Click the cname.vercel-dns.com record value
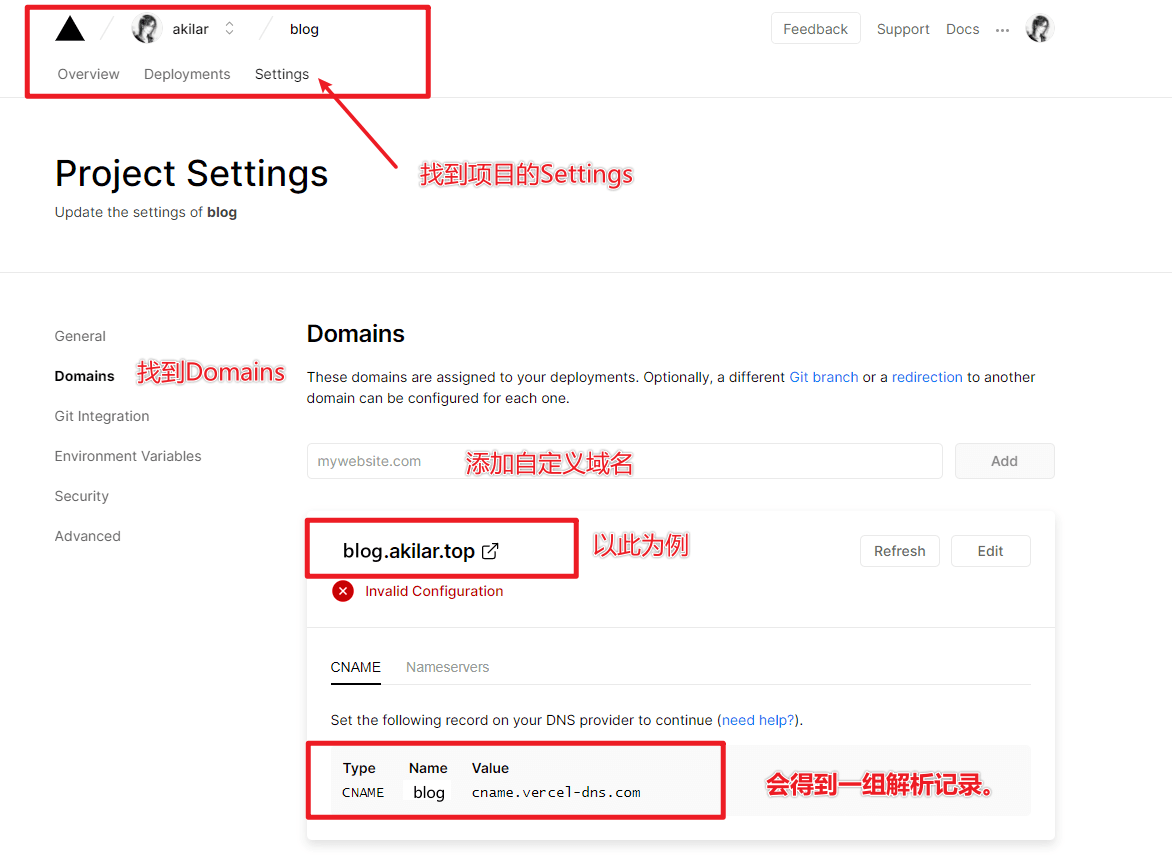The height and width of the screenshot is (857, 1172). pos(556,792)
